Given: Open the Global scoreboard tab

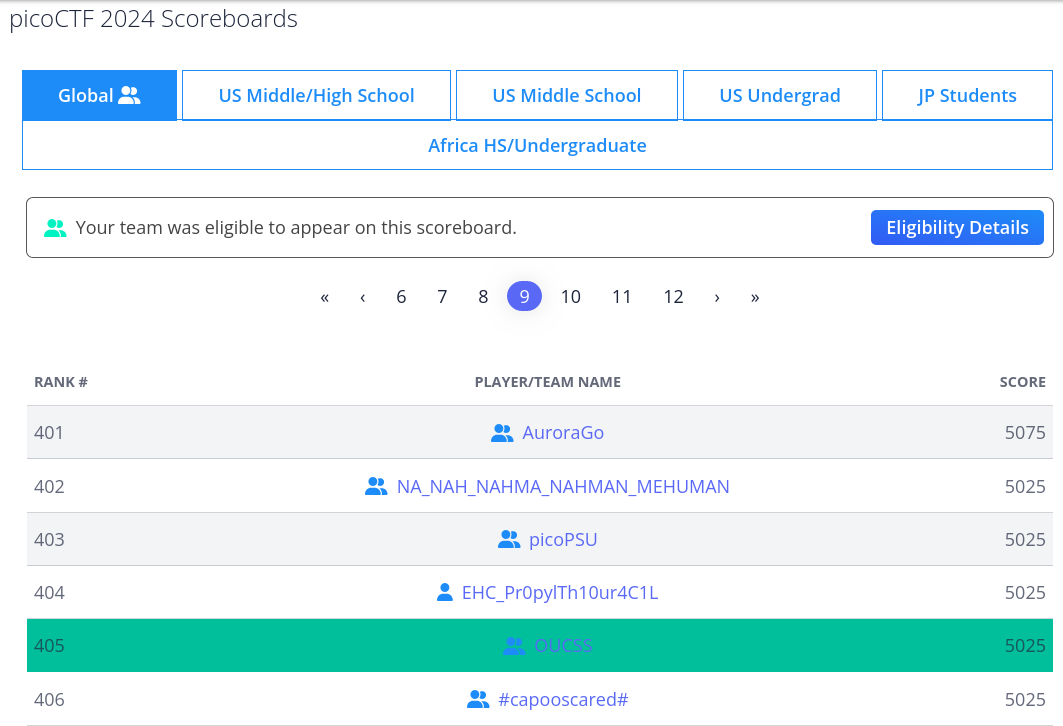Looking at the screenshot, I should [x=100, y=96].
